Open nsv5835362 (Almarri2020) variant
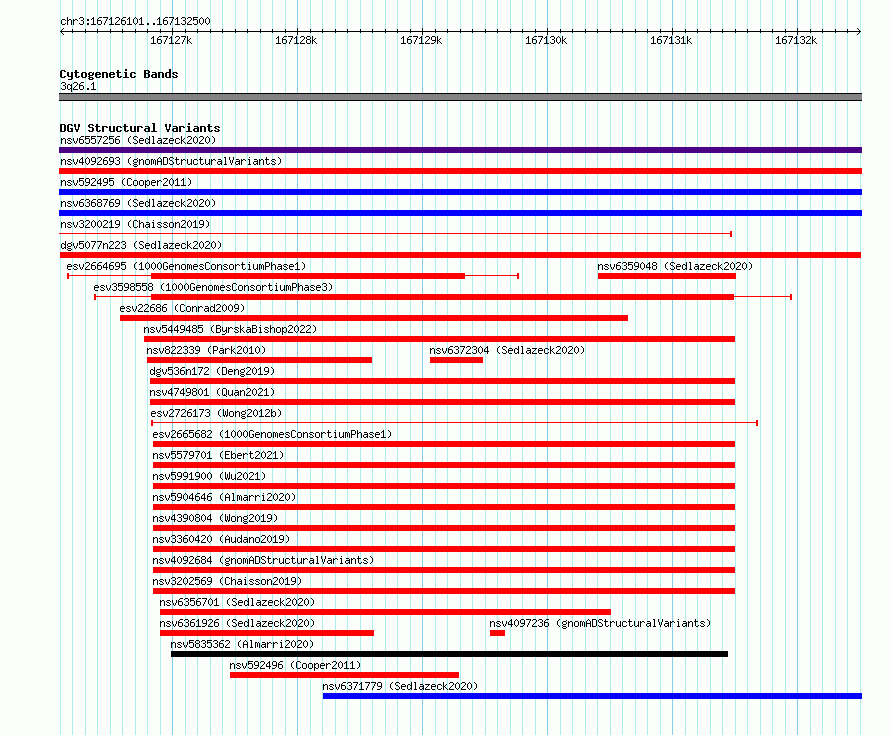Viewport: 890px width, 735px height. tap(242, 644)
